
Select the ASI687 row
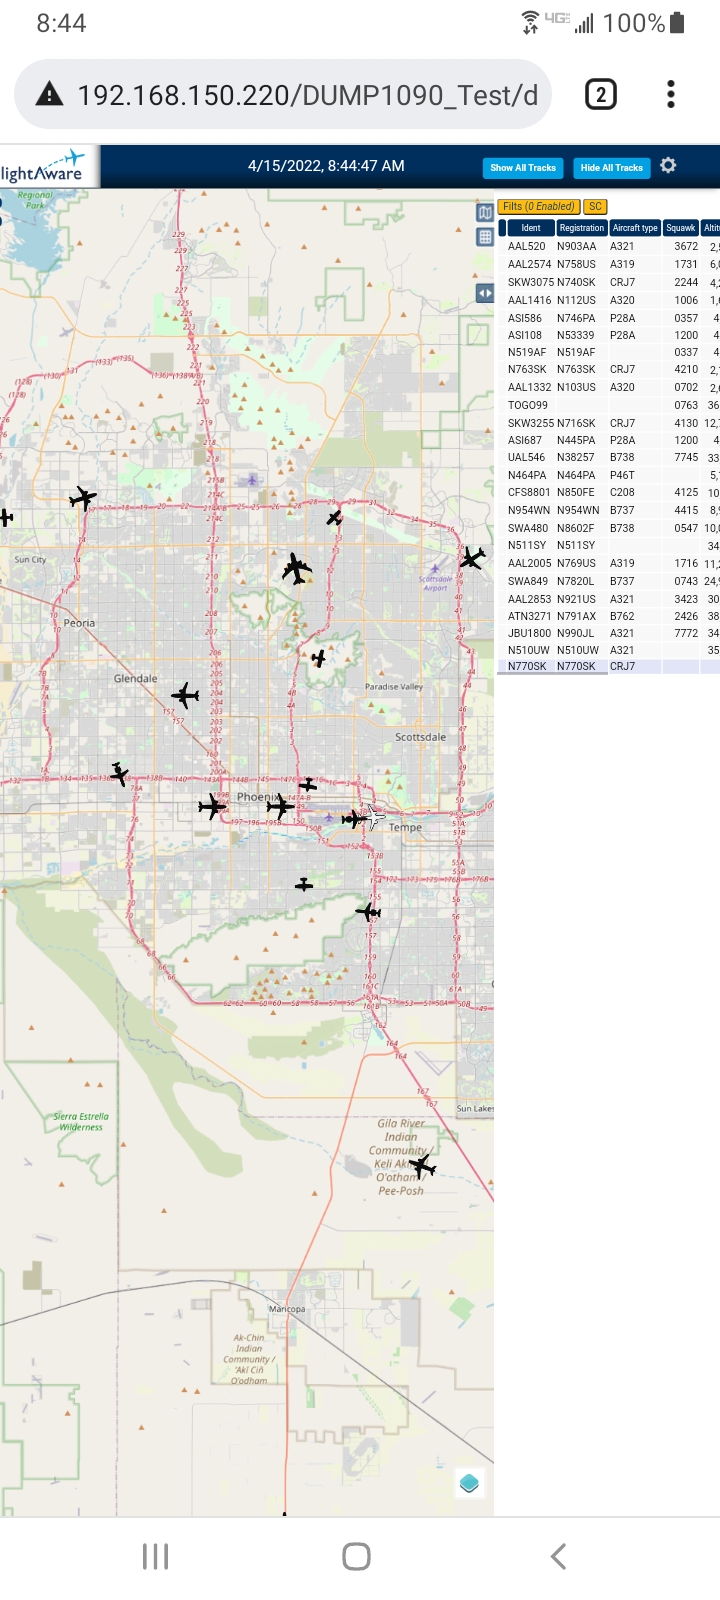coord(608,440)
